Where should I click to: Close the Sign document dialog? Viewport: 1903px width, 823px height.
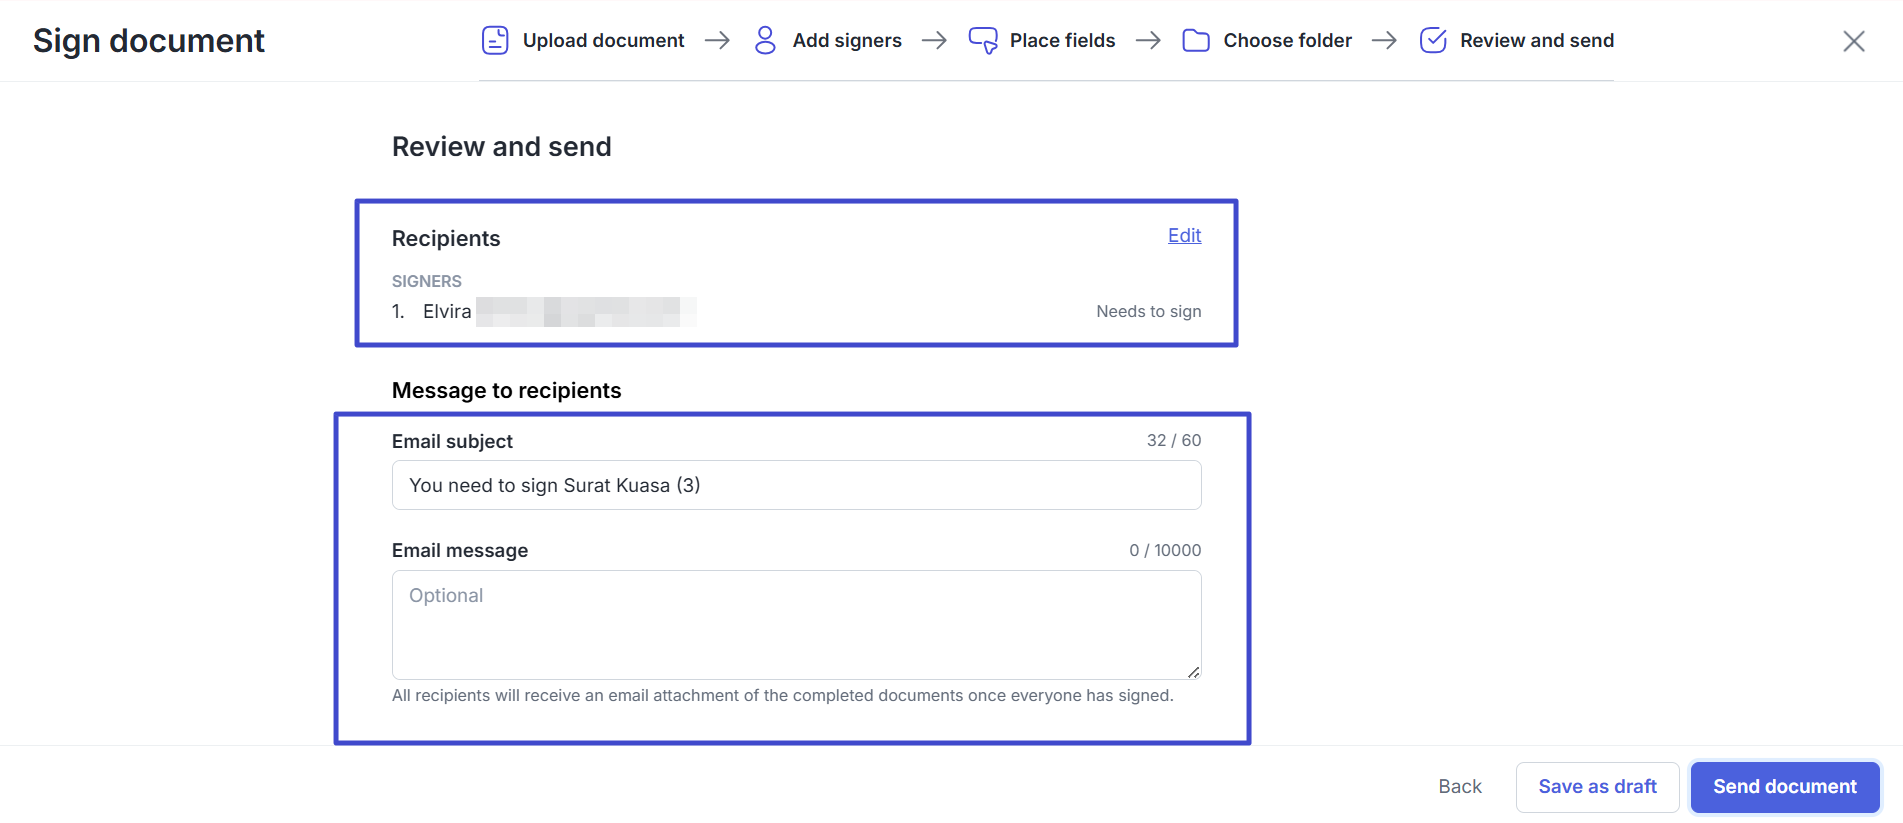point(1853,41)
